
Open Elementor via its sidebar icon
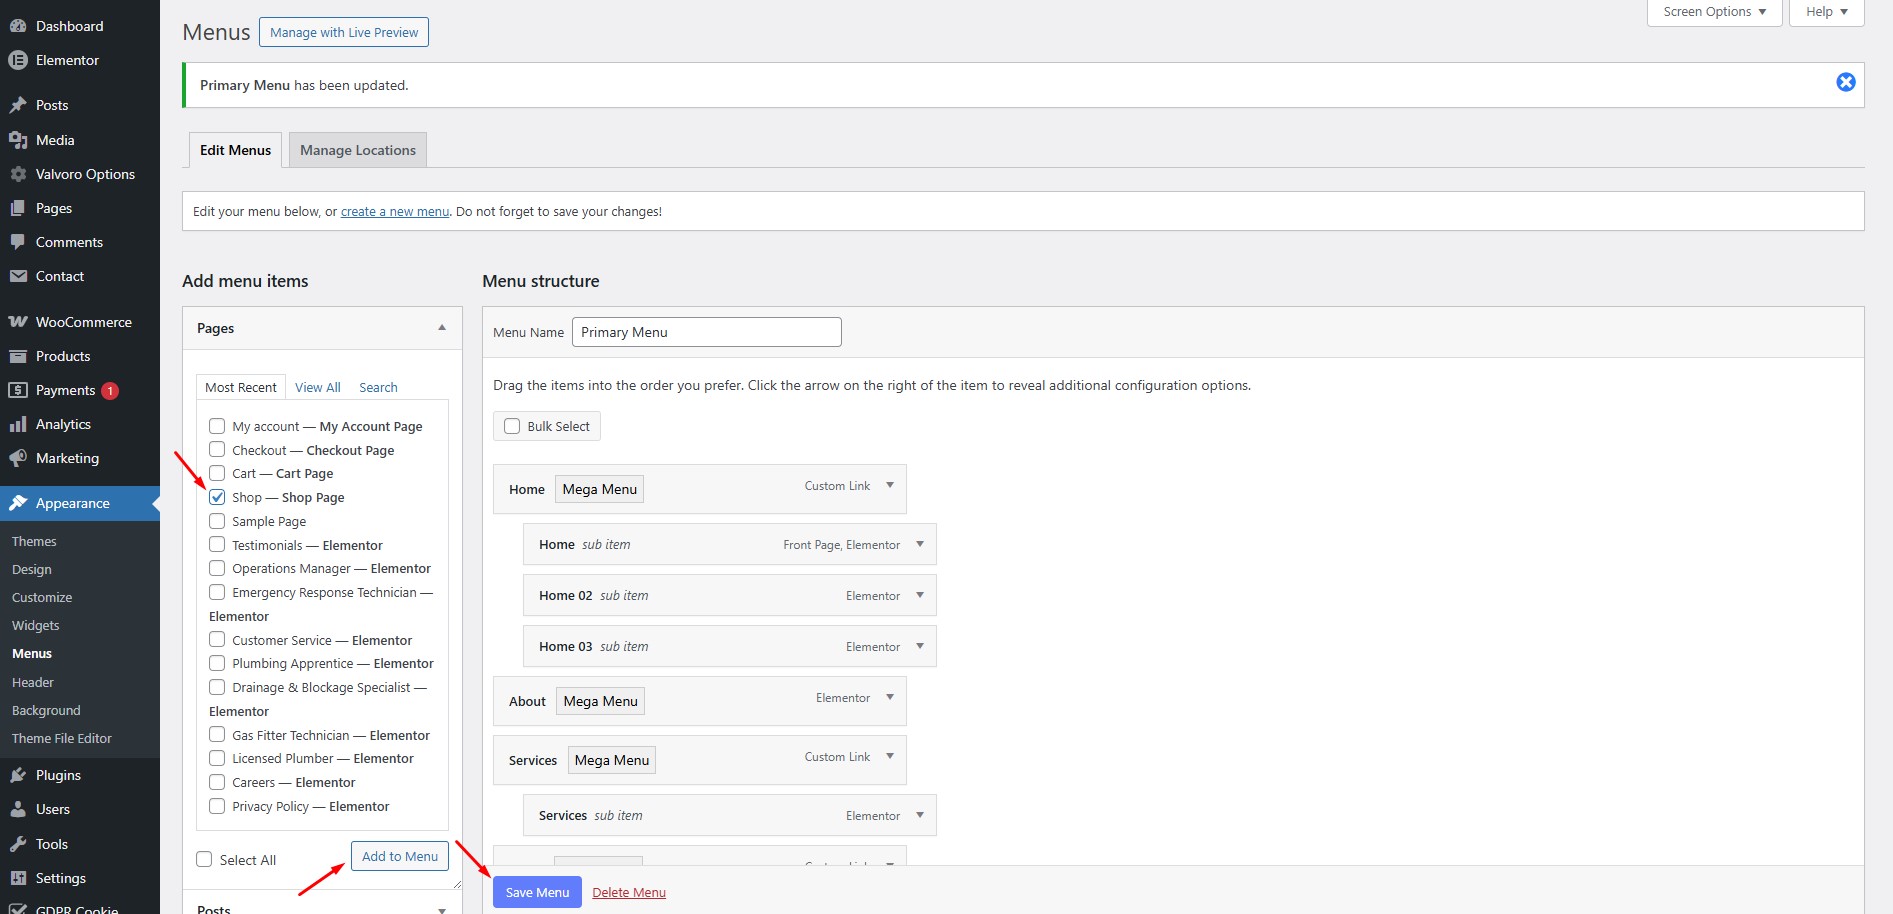18,60
